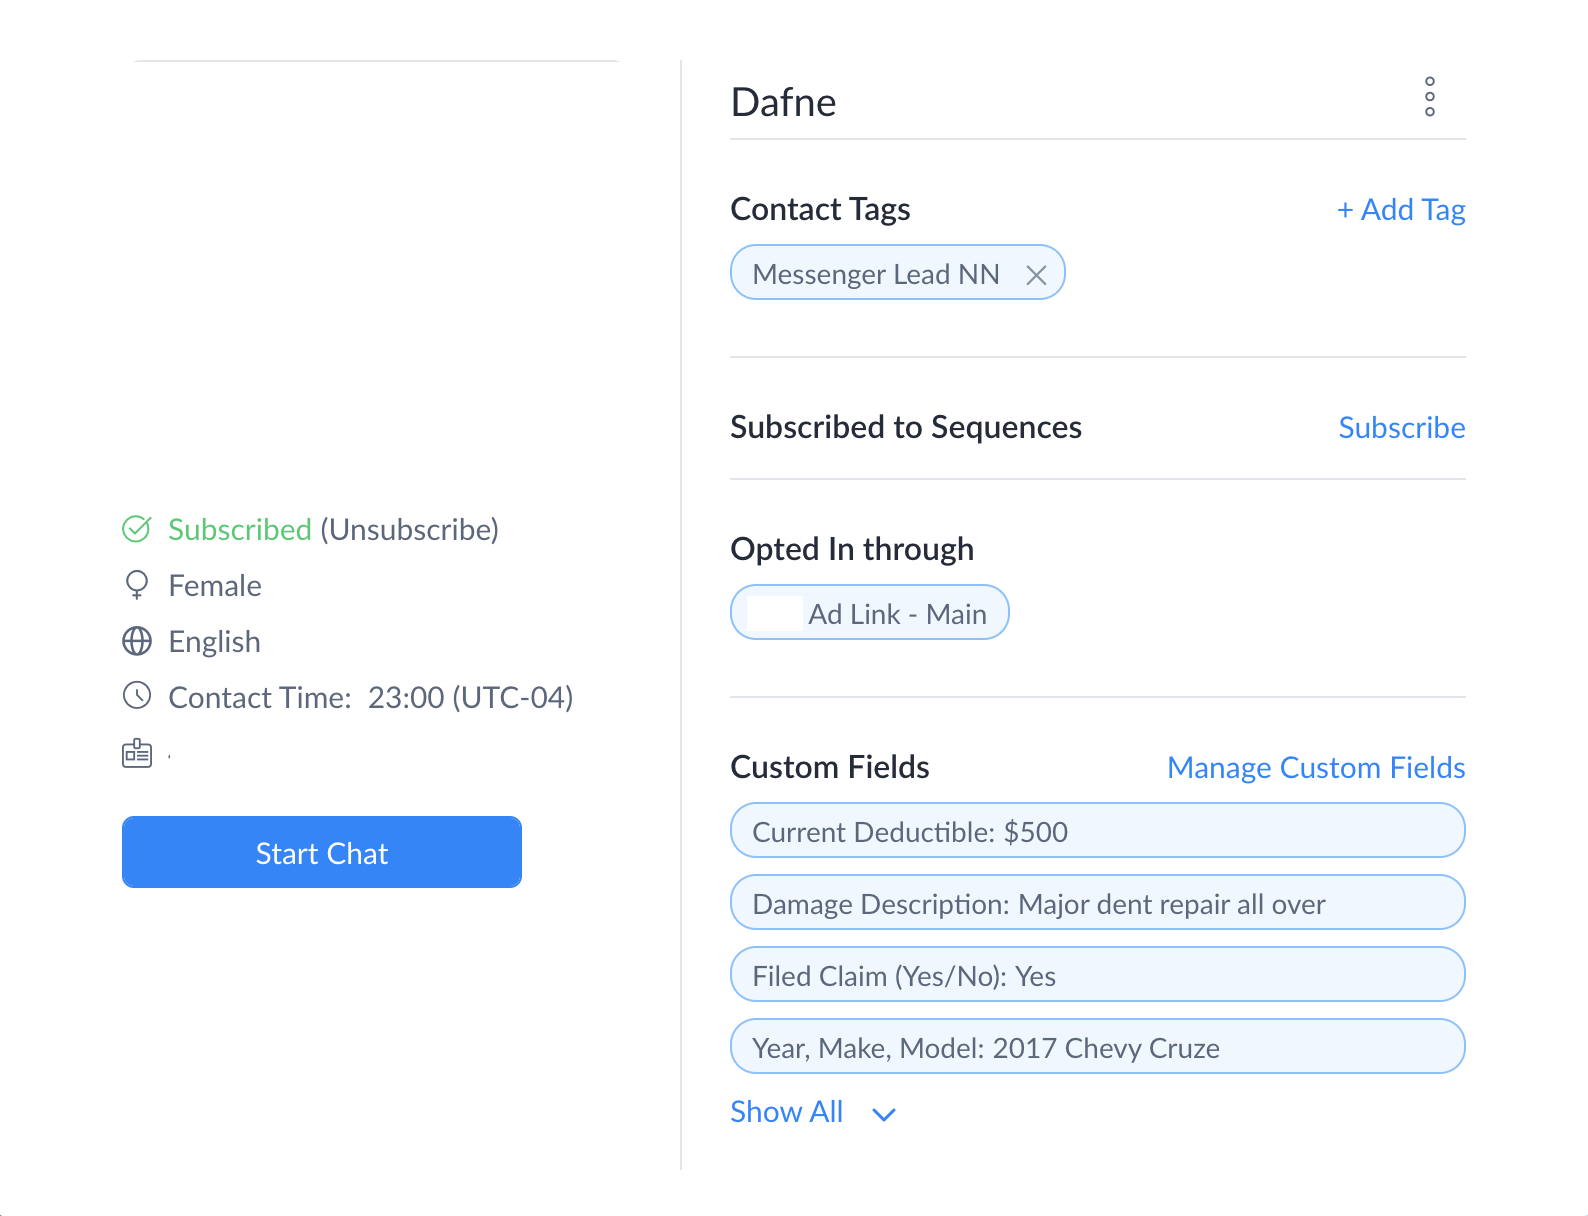The image size is (1588, 1216).
Task: Edit the Damage Description field
Action: [x=1097, y=903]
